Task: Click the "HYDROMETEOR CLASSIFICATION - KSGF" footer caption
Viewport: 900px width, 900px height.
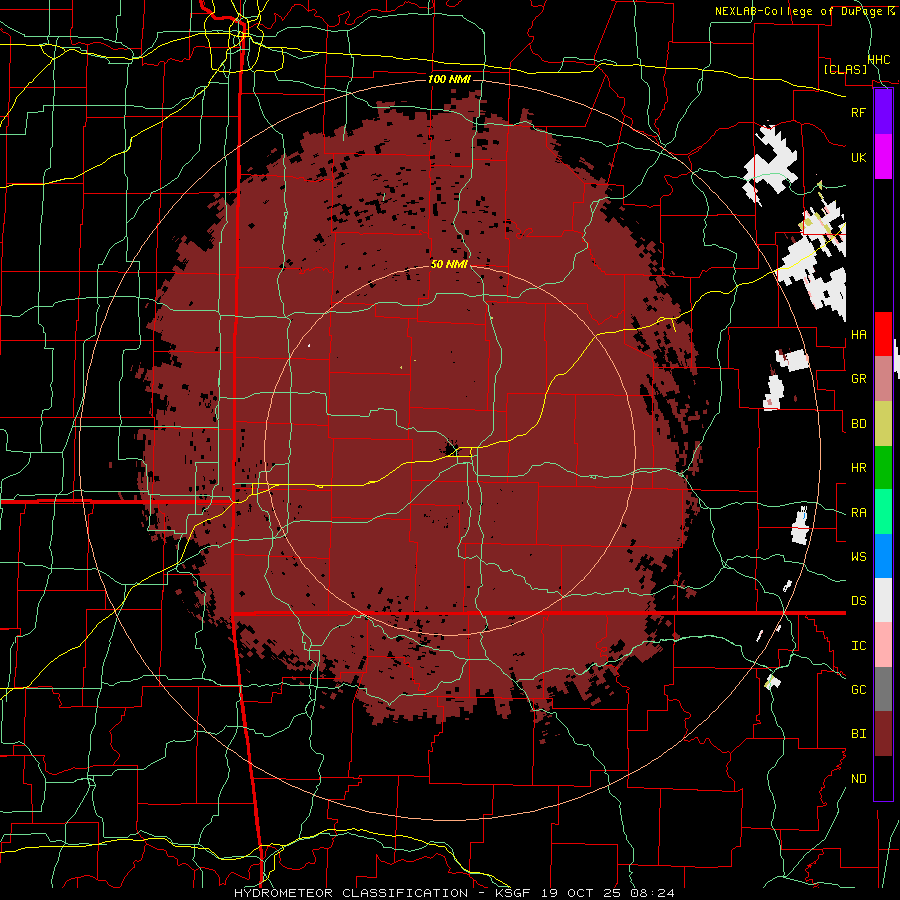Action: point(384,893)
